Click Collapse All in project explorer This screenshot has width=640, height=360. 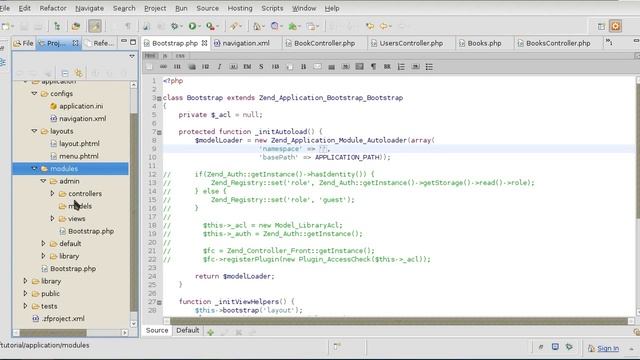(64, 73)
